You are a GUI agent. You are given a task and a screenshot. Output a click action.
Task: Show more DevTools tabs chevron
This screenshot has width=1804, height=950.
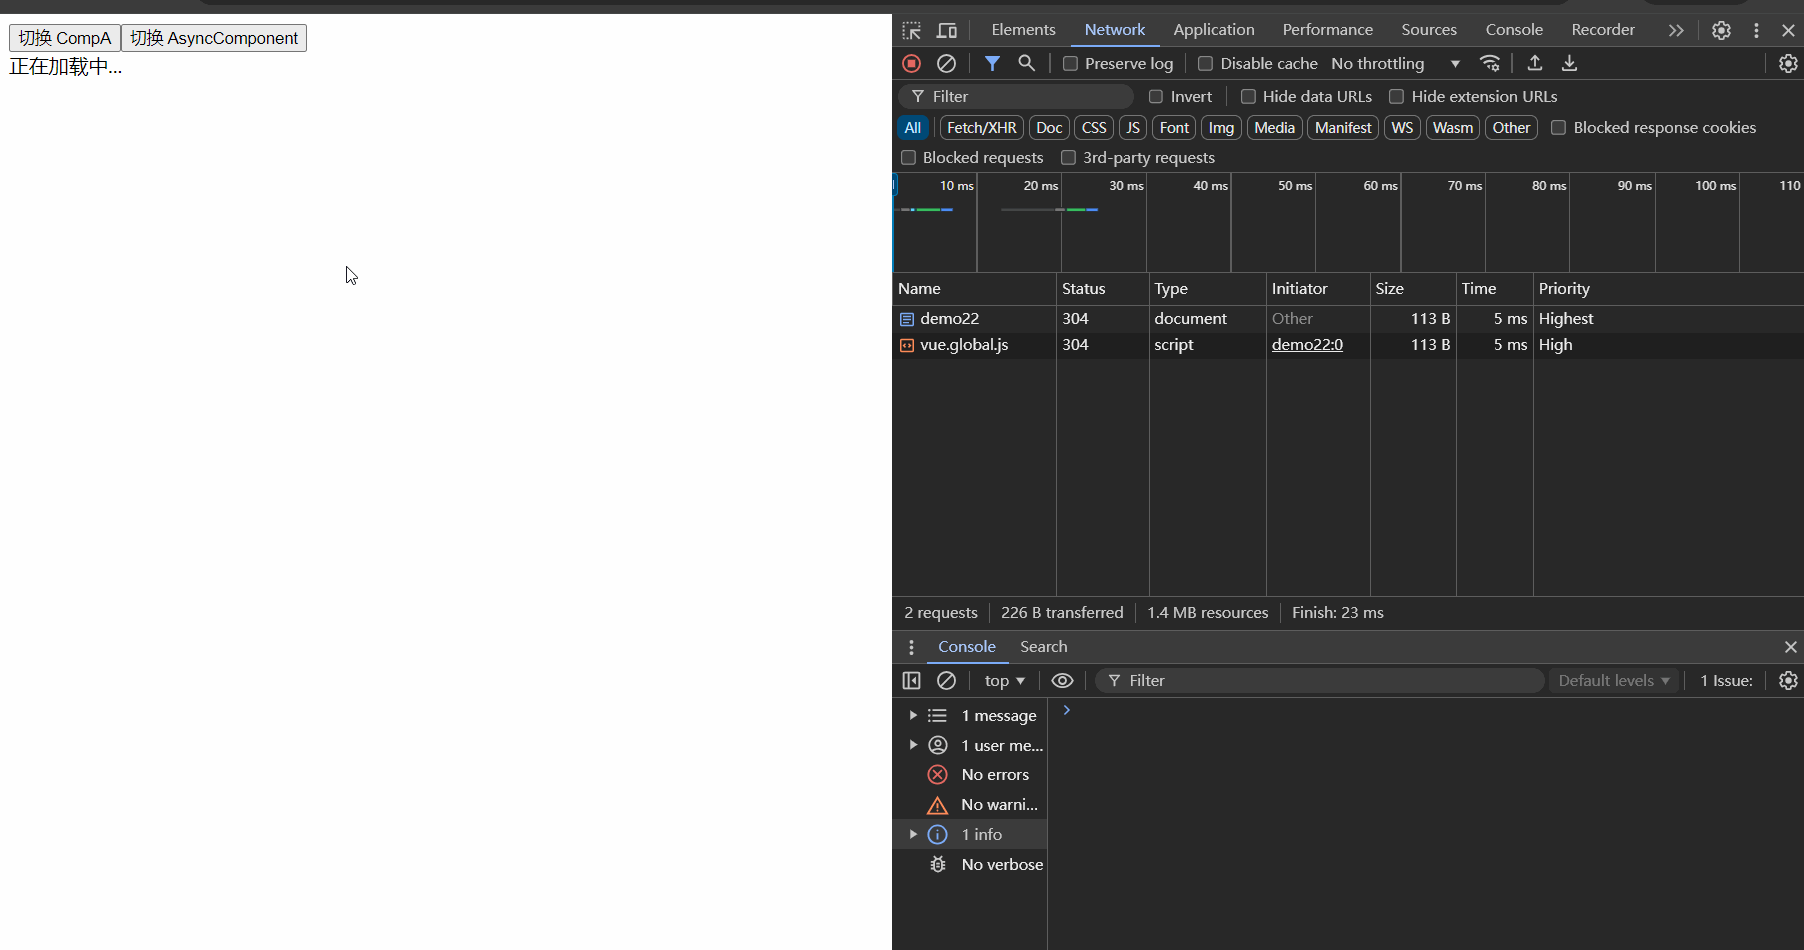pyautogui.click(x=1676, y=30)
